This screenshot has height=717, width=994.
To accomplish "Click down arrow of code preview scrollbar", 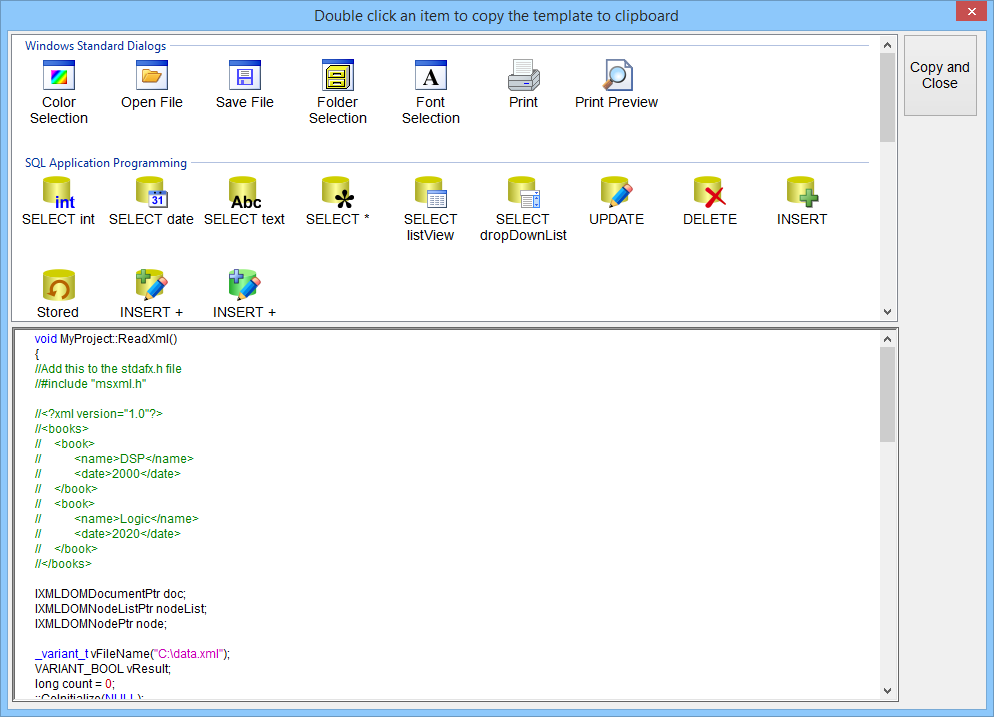I will pyautogui.click(x=888, y=691).
